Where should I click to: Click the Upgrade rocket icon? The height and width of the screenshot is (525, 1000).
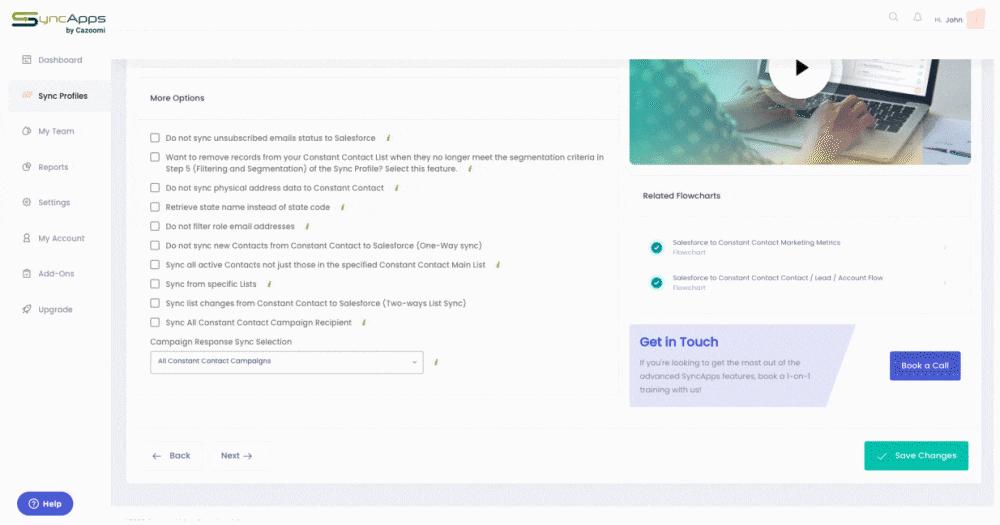[27, 309]
